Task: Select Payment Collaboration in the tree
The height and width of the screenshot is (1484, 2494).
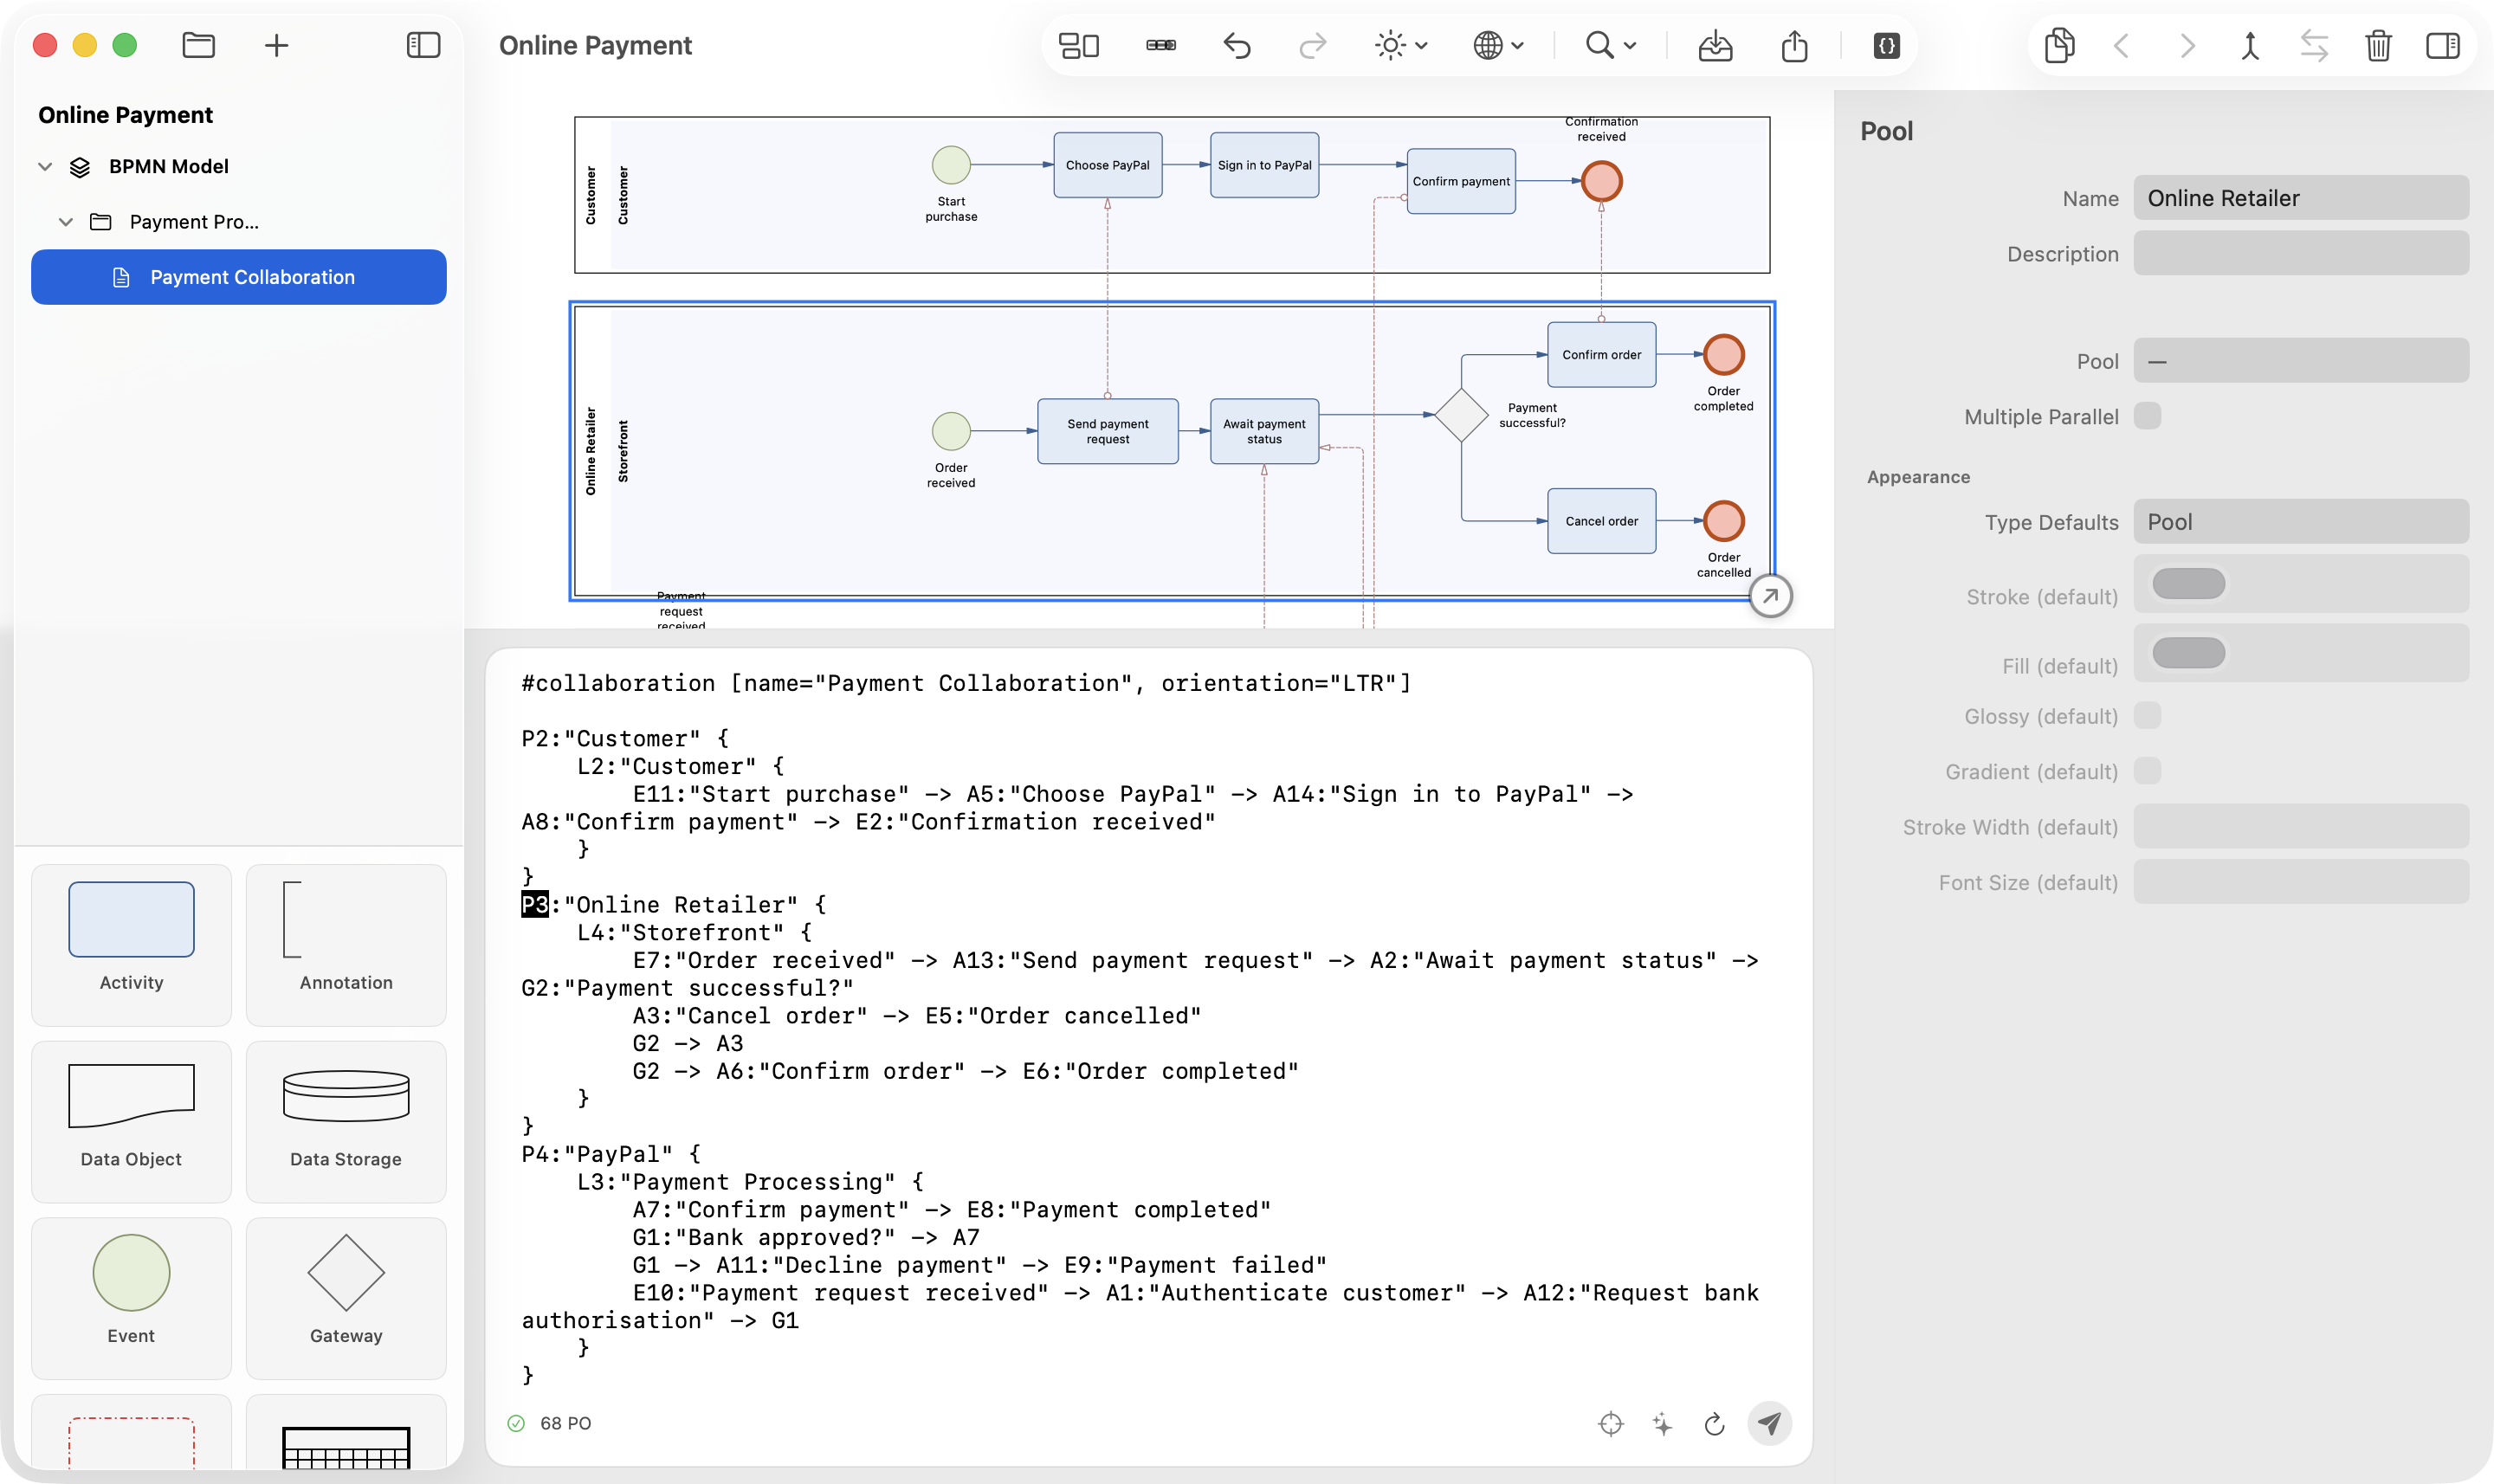Action: pos(239,277)
